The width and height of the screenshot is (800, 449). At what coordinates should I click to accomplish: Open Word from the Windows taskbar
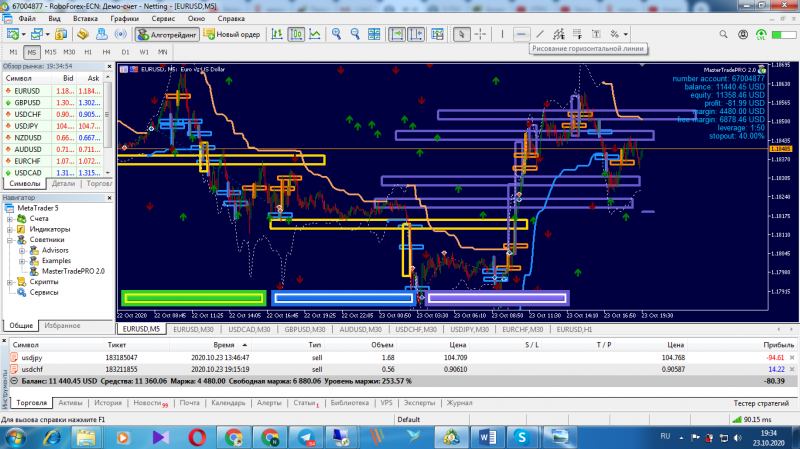pyautogui.click(x=488, y=437)
